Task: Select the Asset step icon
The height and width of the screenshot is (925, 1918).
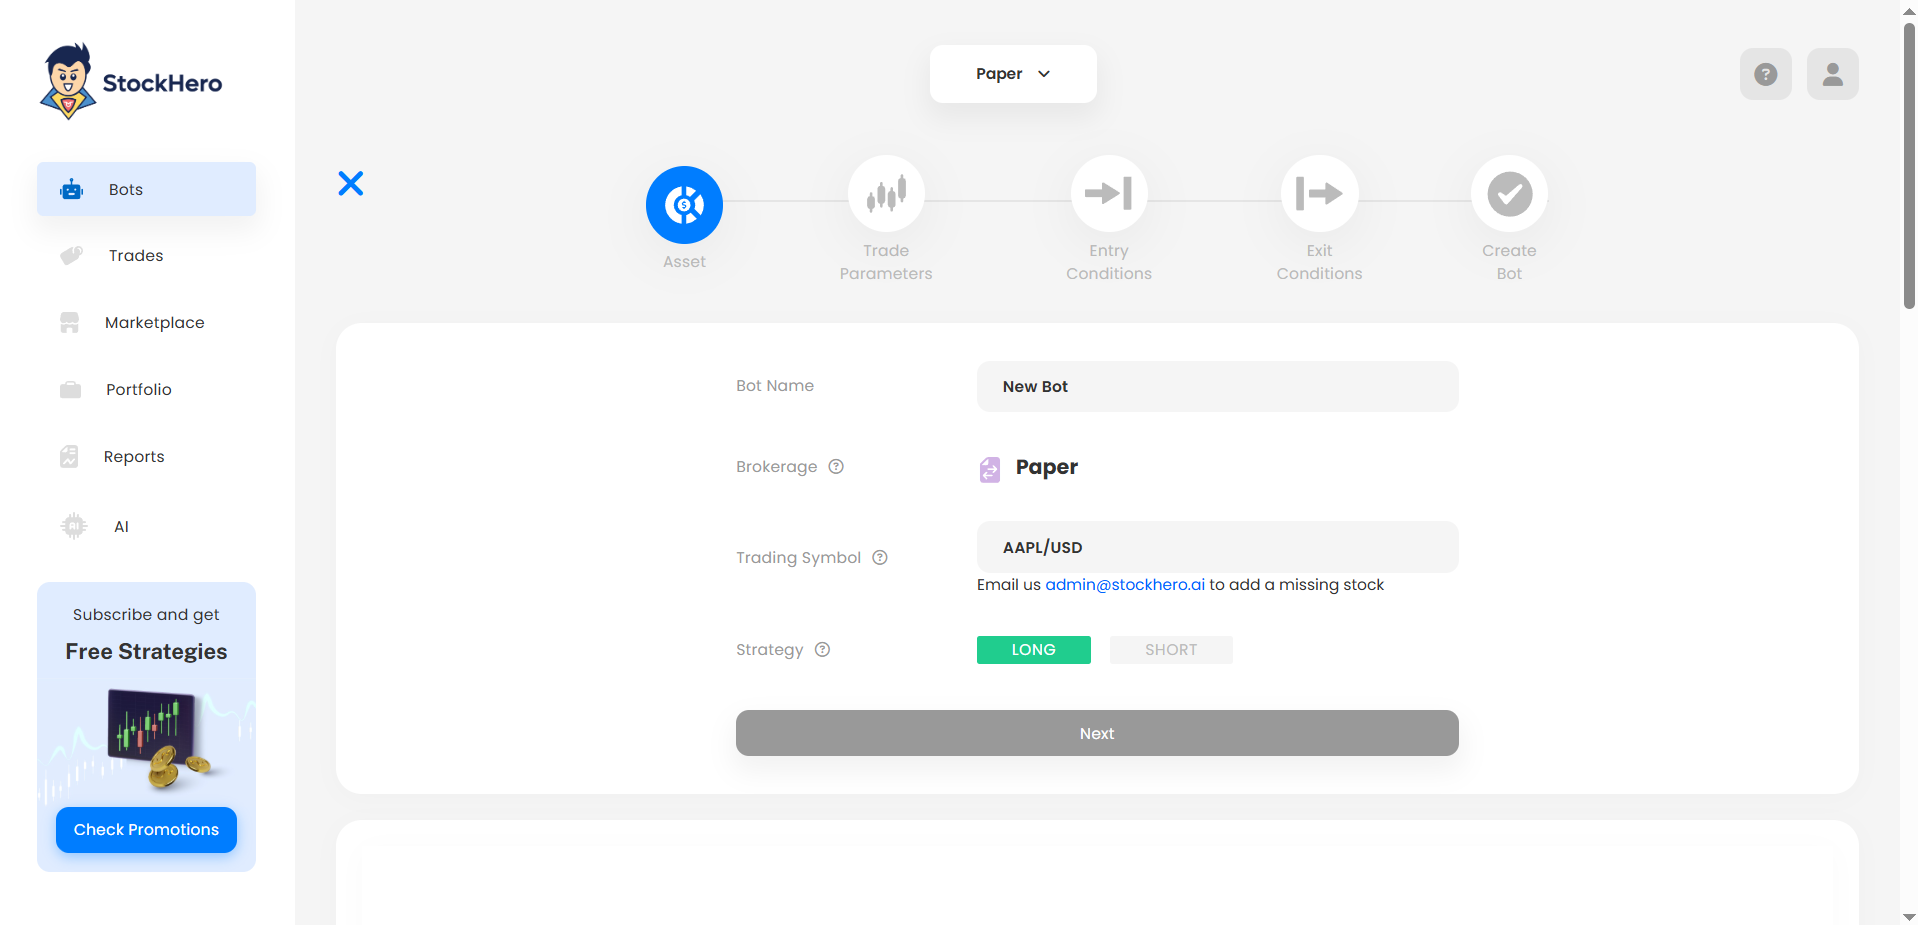Action: pos(684,205)
